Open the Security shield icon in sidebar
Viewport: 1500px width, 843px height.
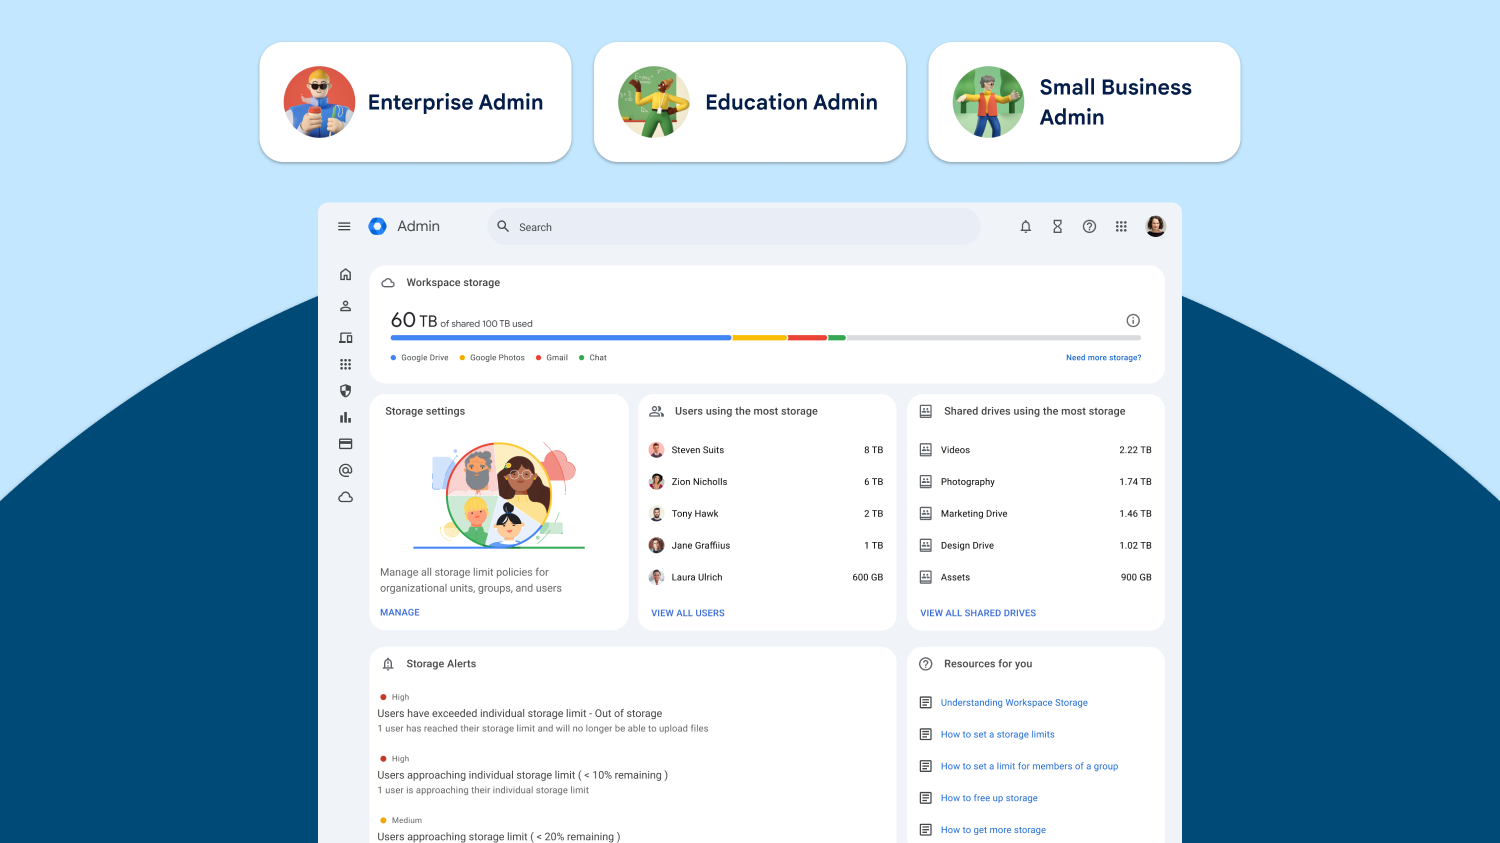345,391
